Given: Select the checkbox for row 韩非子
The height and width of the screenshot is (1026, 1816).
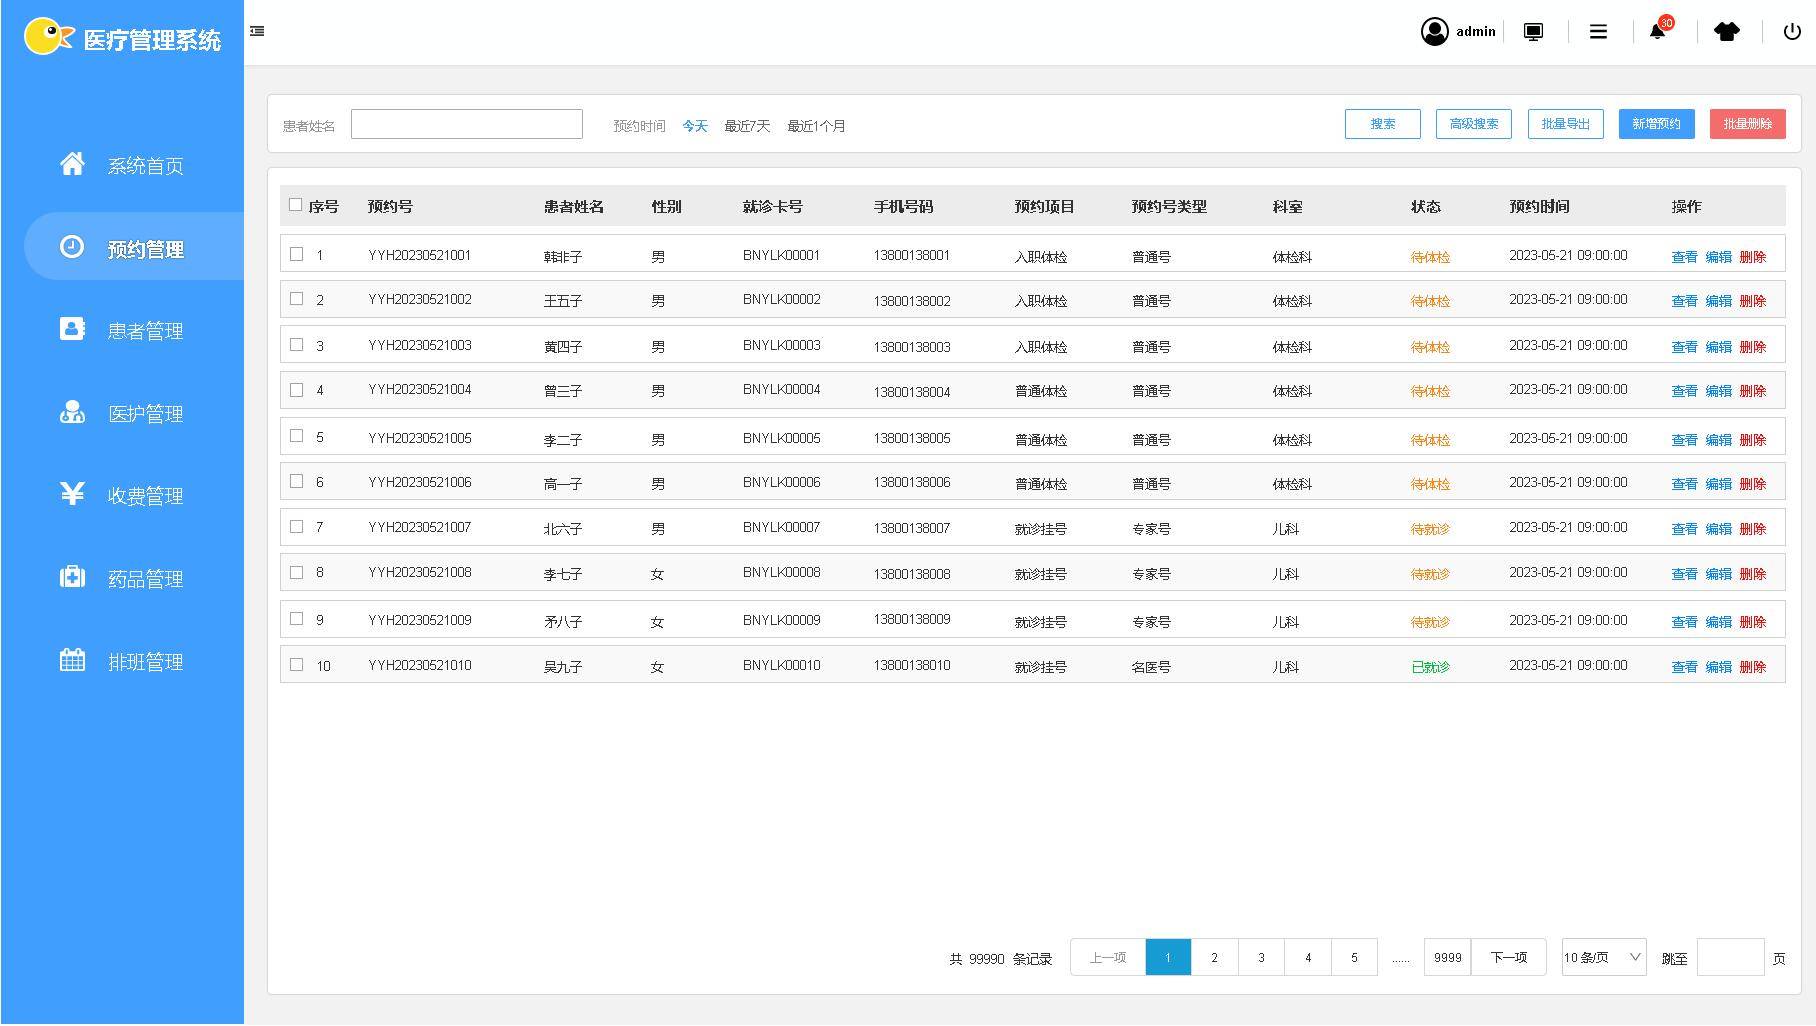Looking at the screenshot, I should click(x=296, y=254).
